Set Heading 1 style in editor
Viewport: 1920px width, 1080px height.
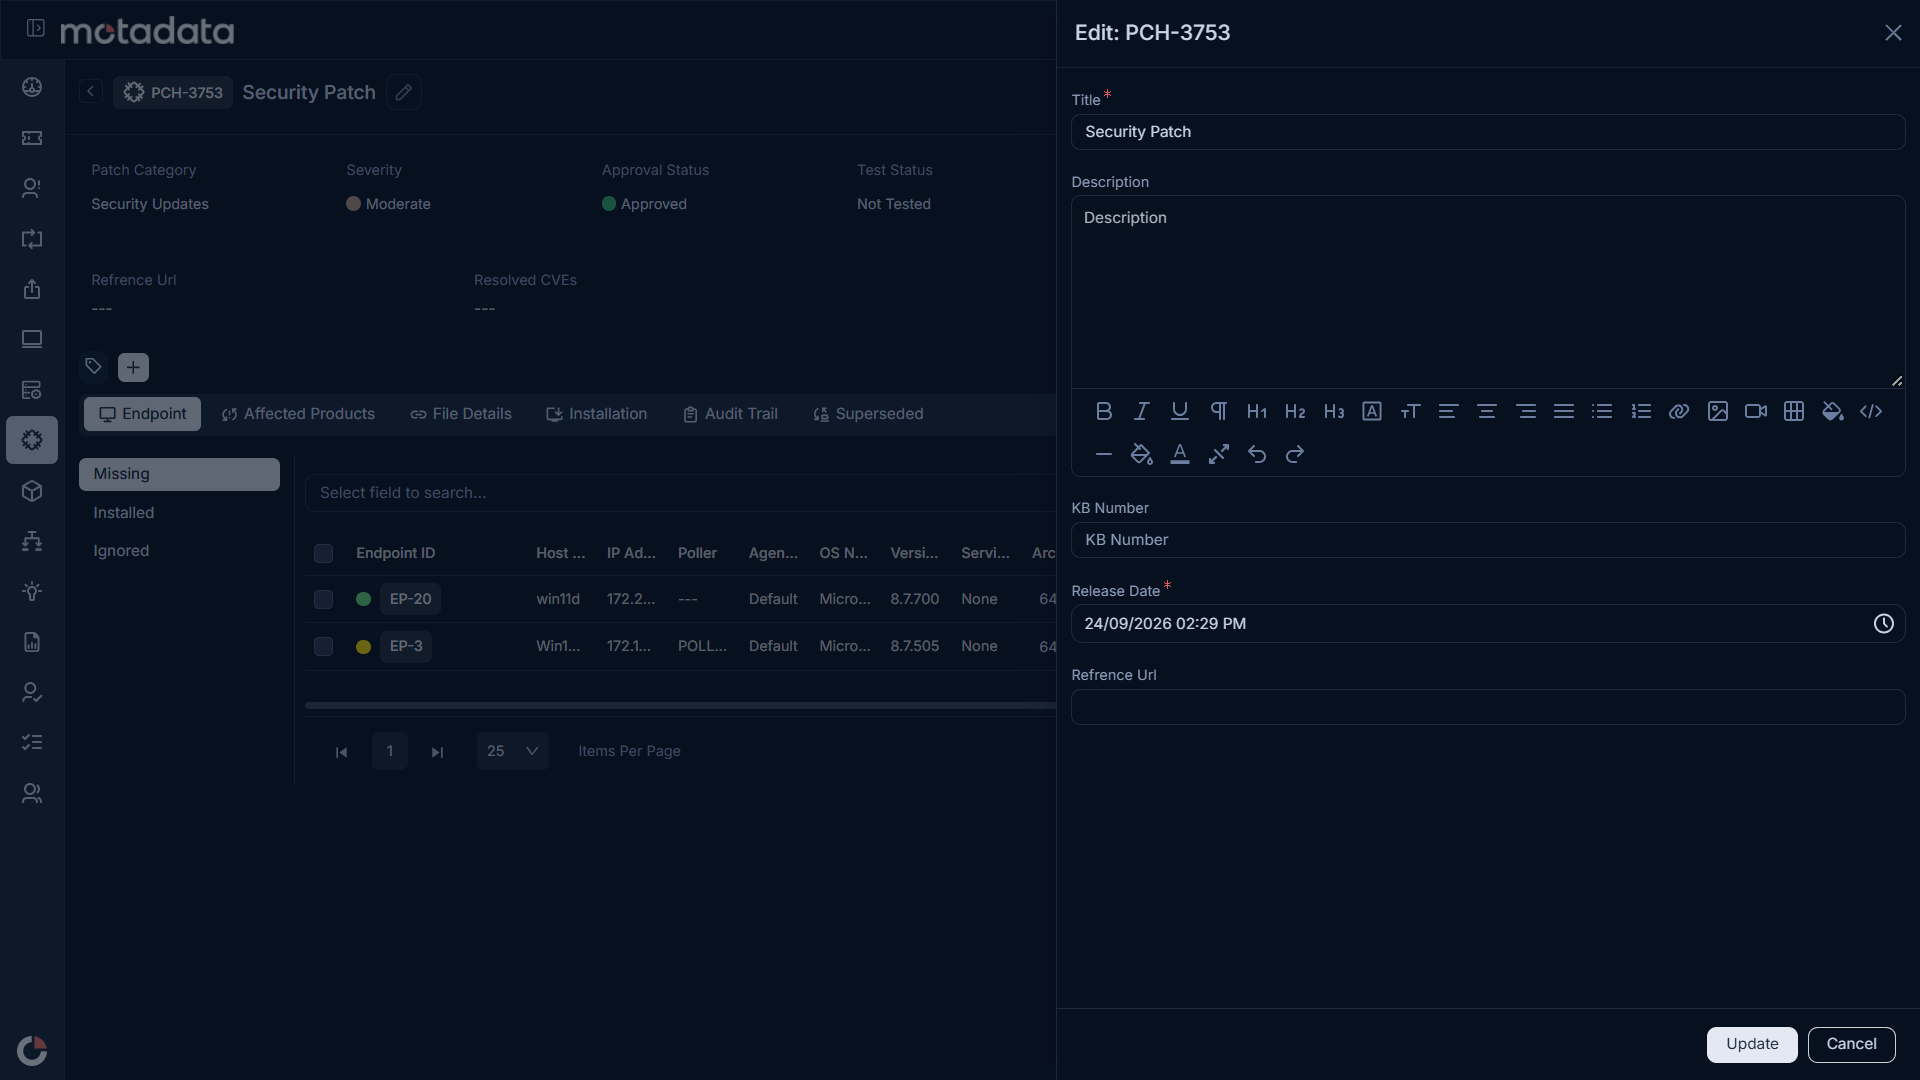1256,411
